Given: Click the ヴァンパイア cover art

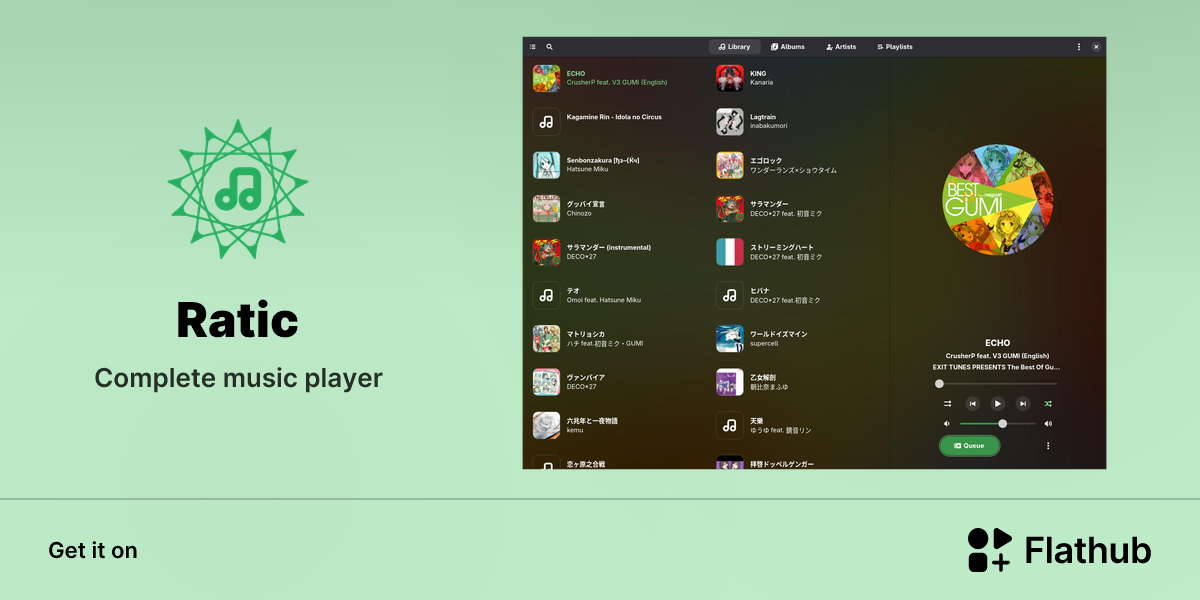Looking at the screenshot, I should click(546, 382).
